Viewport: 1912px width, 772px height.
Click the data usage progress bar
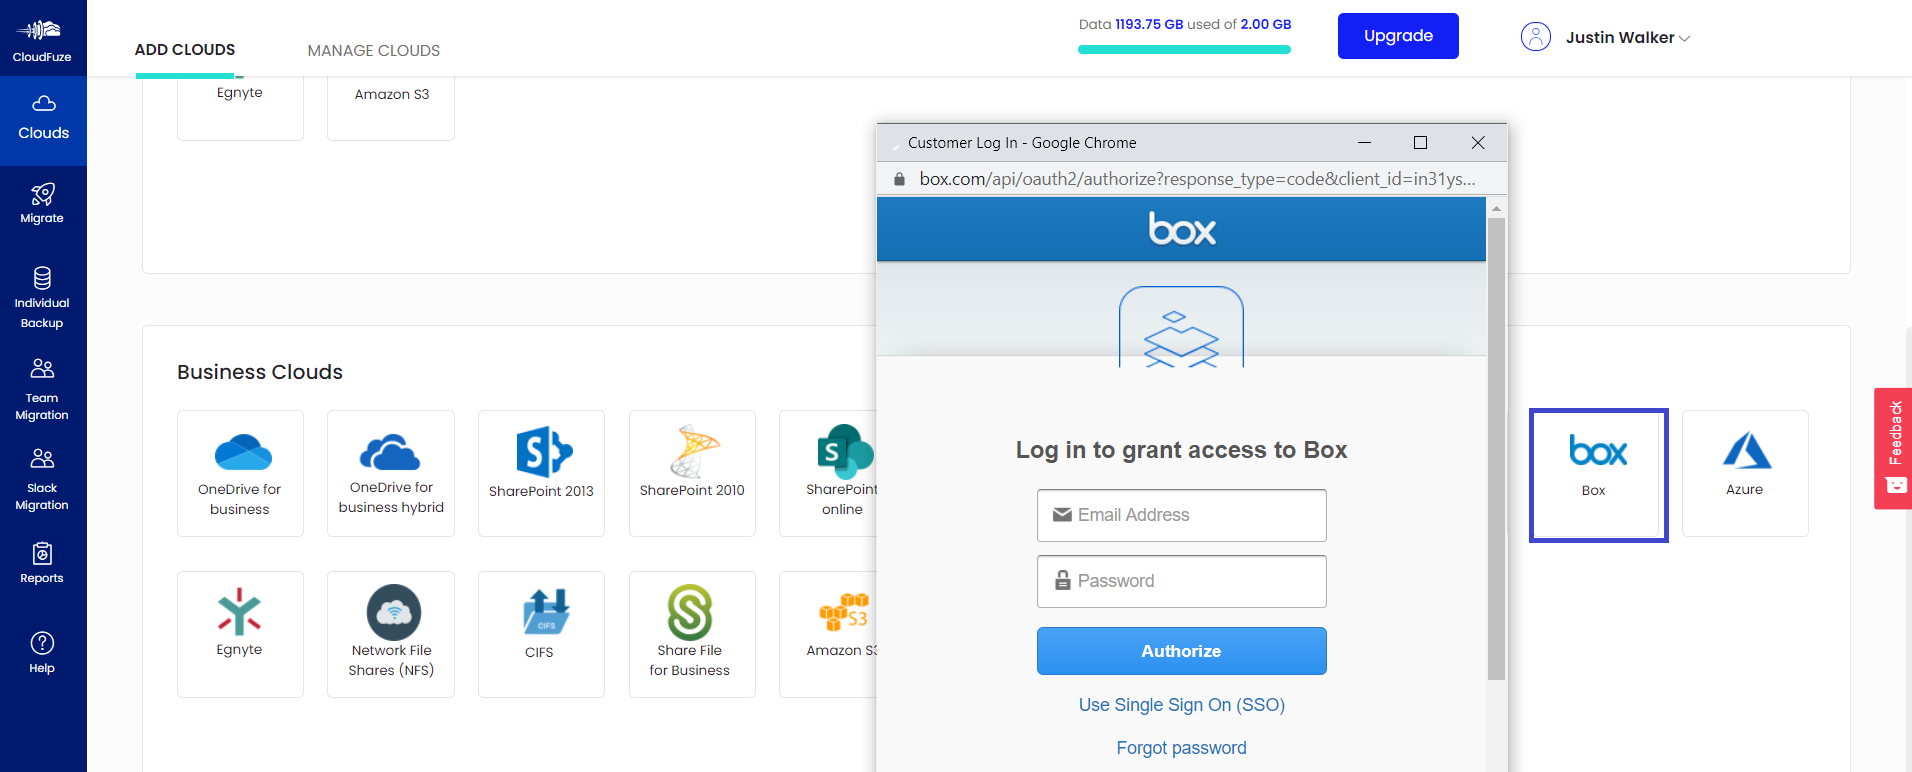pyautogui.click(x=1184, y=49)
